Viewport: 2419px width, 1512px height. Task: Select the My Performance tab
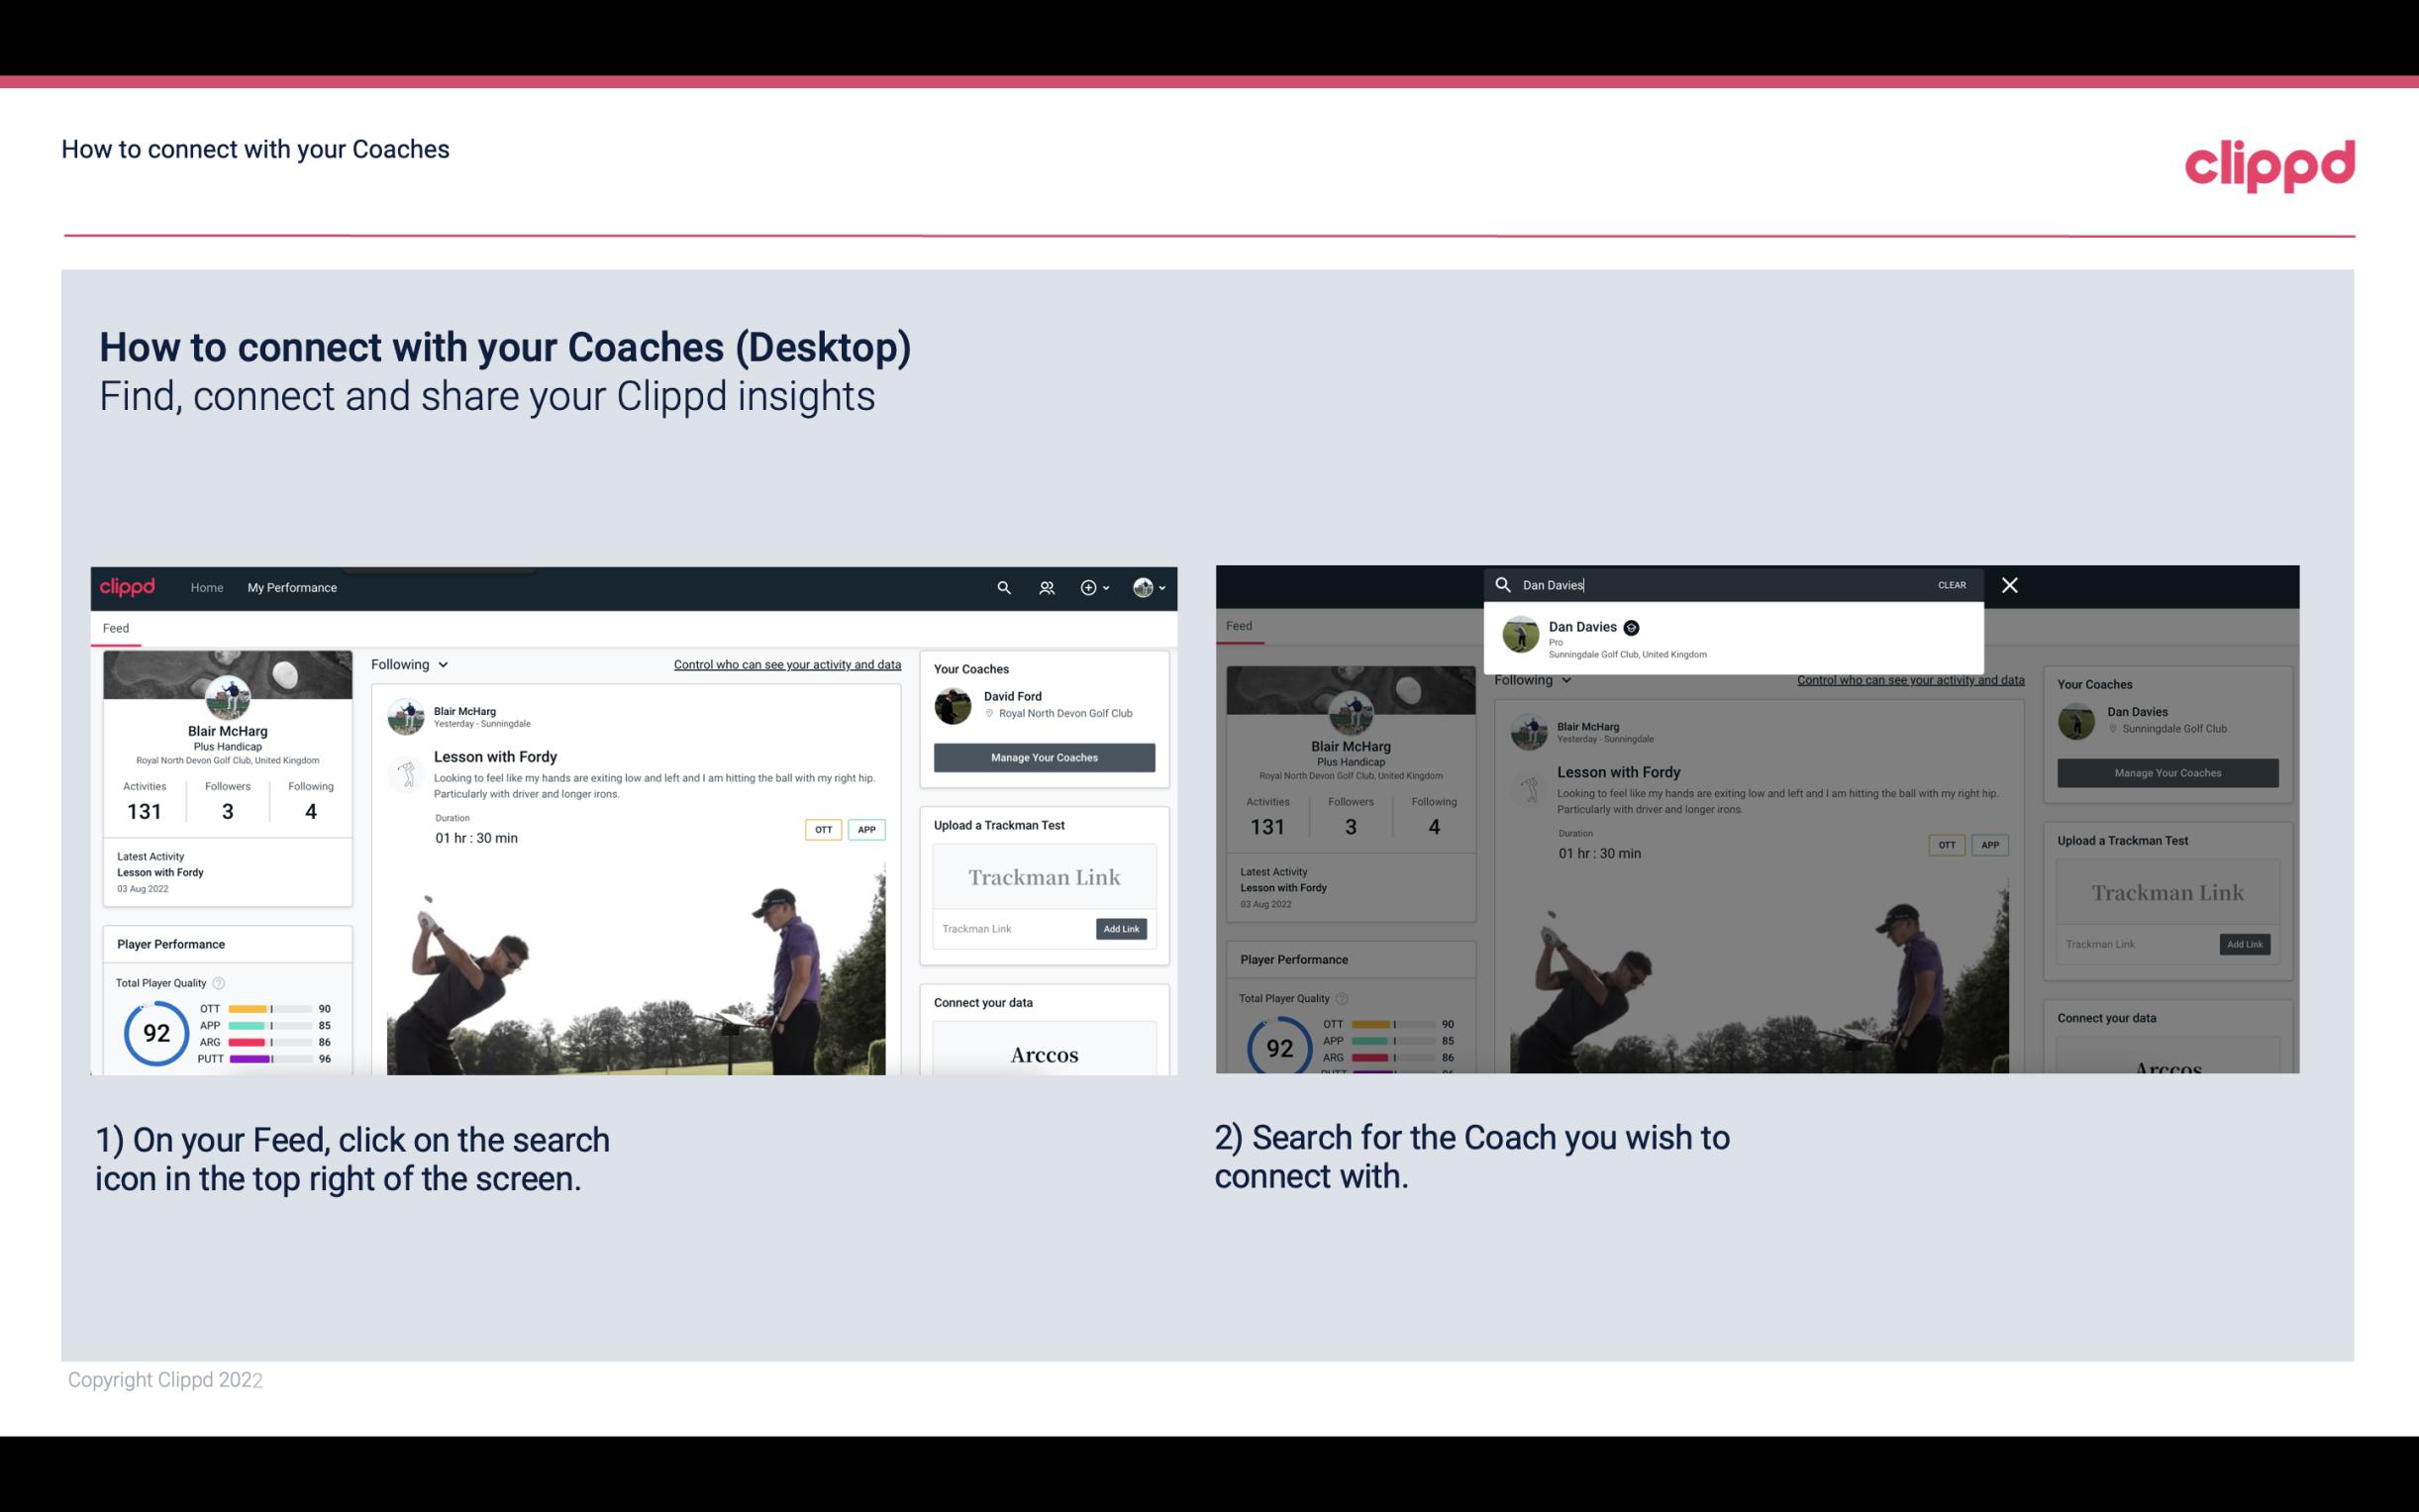(x=291, y=585)
